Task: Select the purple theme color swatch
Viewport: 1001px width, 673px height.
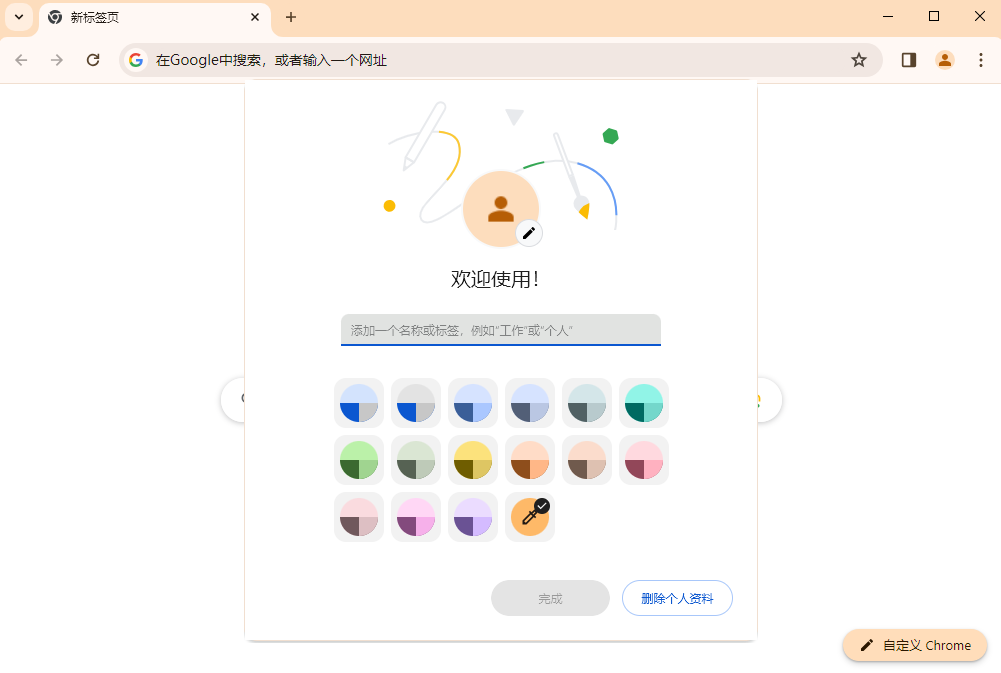Action: pos(473,517)
